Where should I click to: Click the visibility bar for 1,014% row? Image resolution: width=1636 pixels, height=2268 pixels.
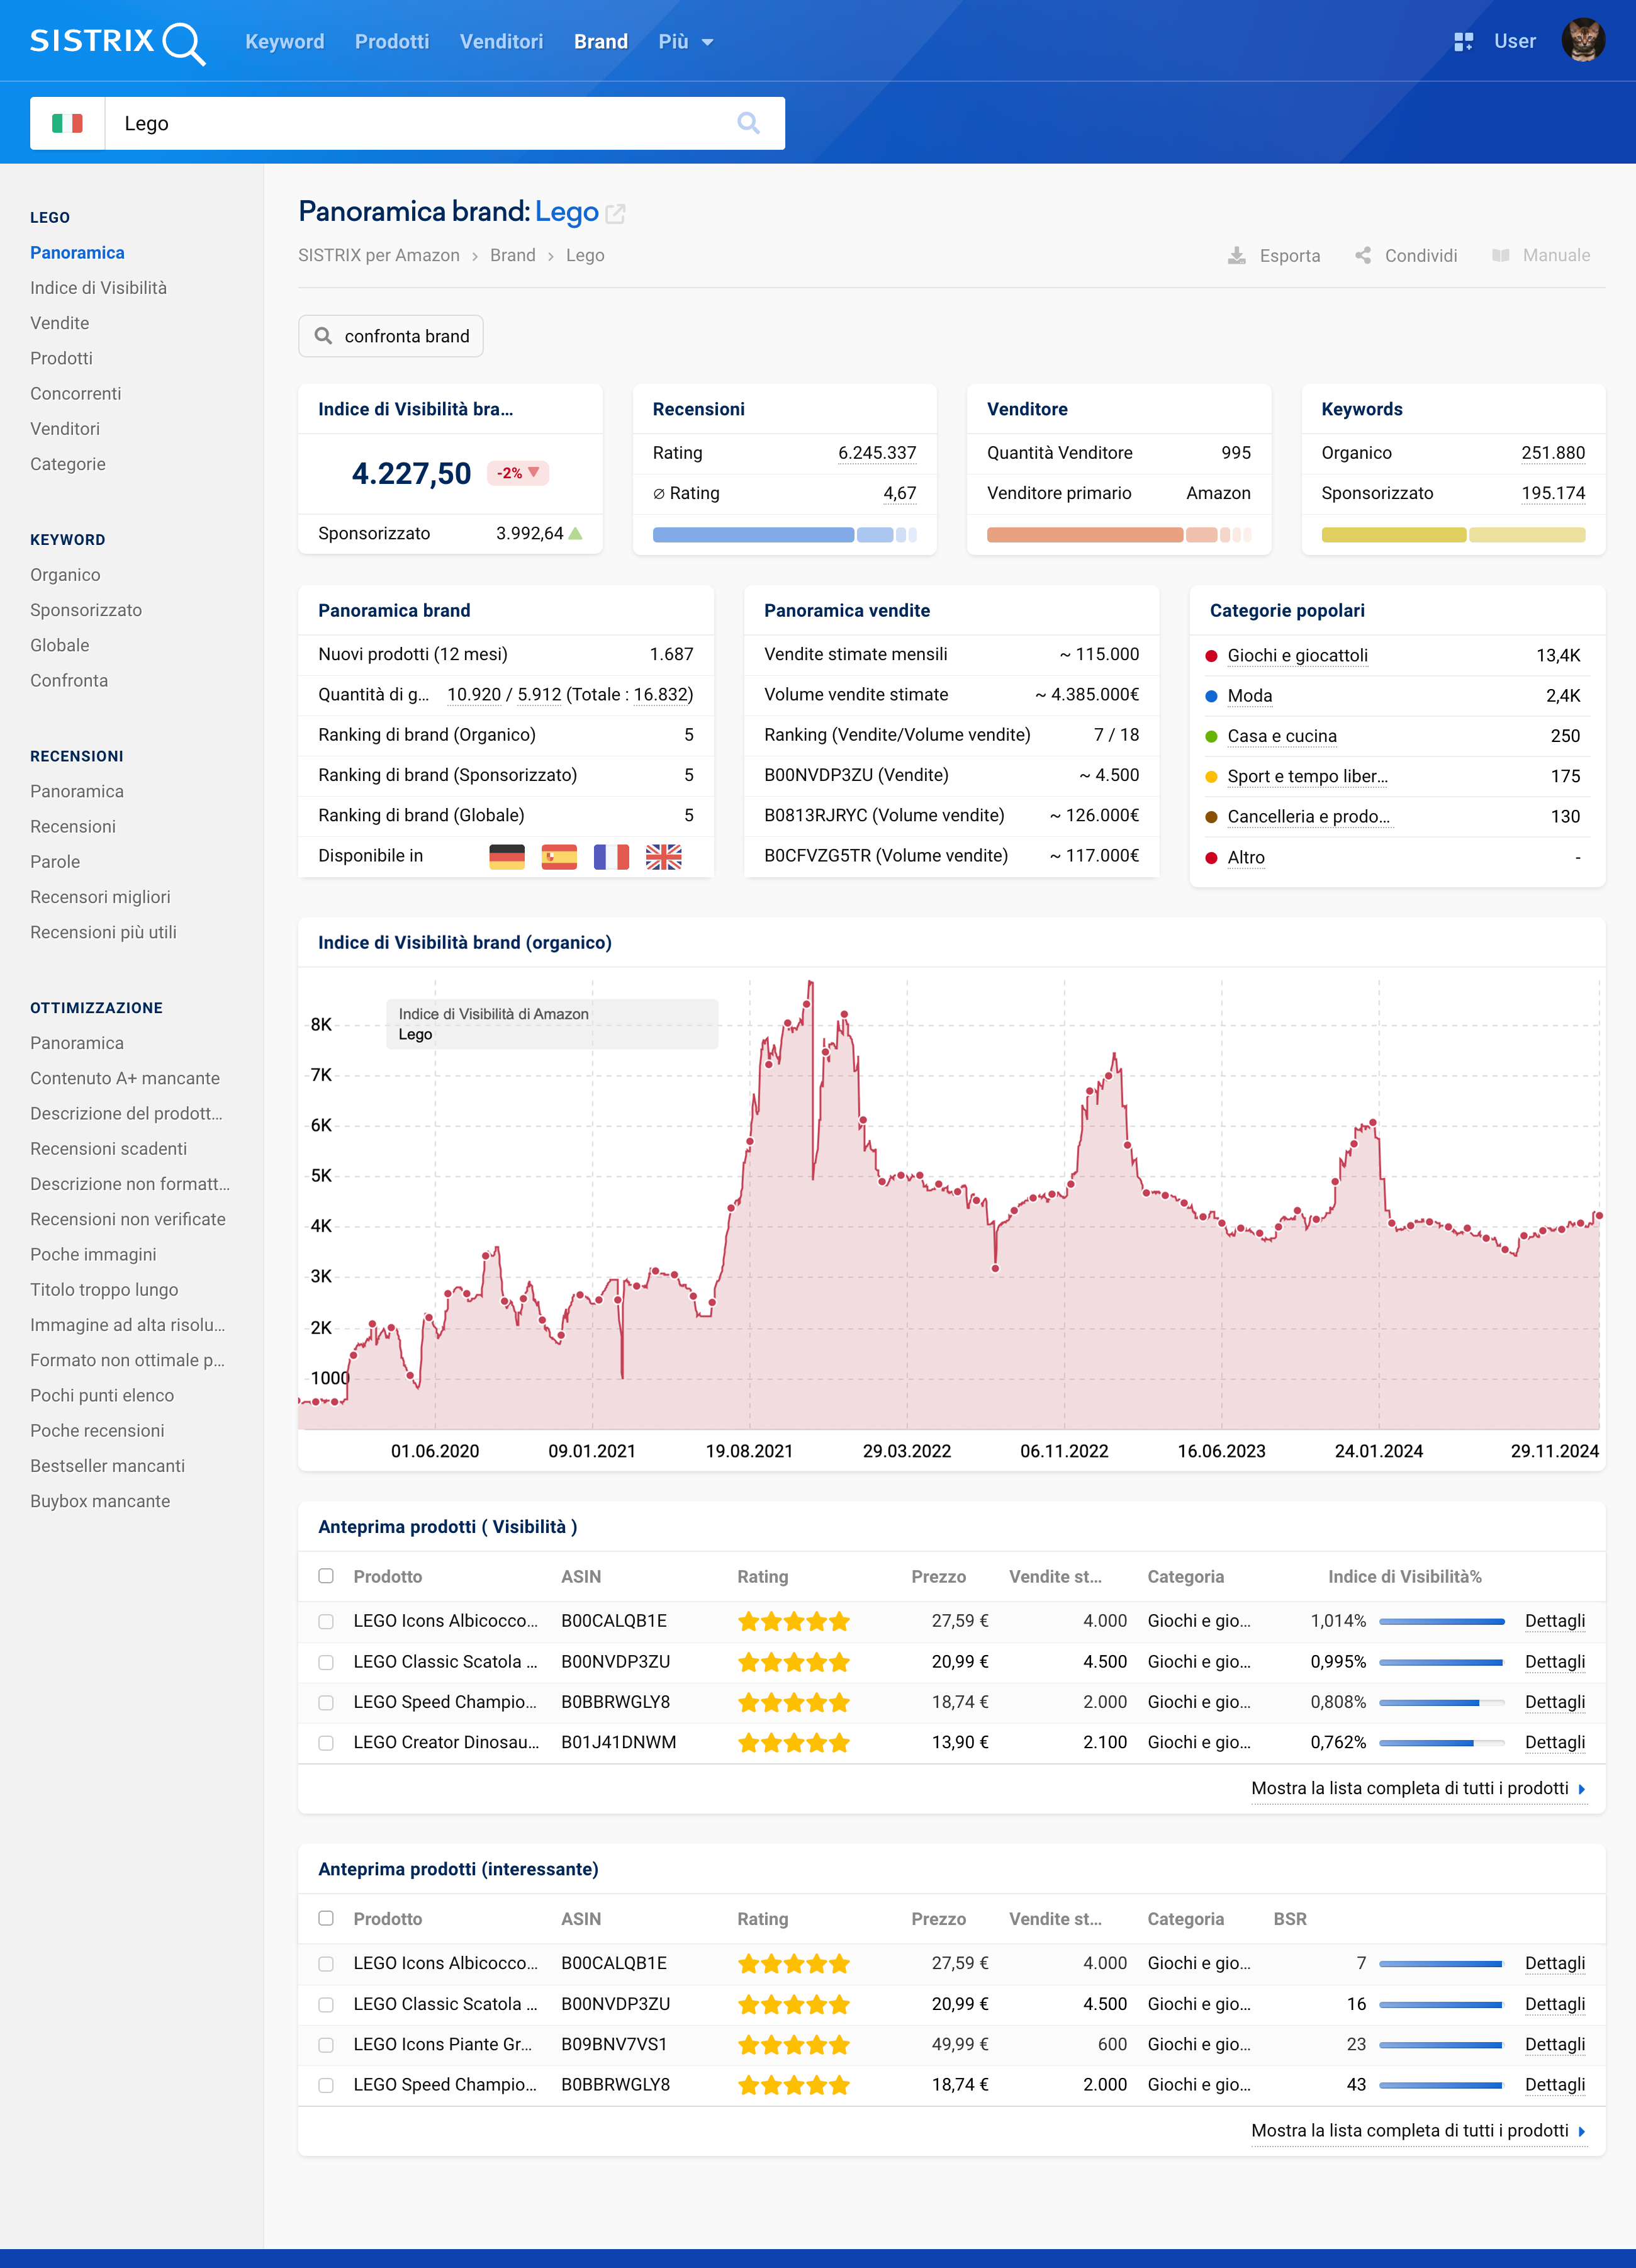click(x=1441, y=1622)
